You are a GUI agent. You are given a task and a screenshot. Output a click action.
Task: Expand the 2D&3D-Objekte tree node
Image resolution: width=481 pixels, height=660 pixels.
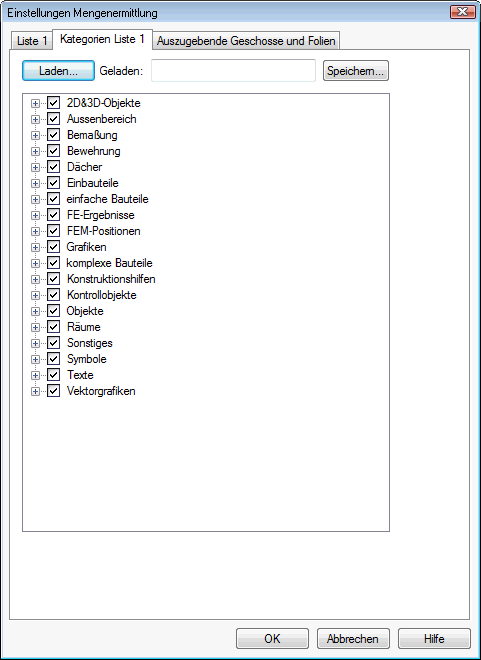coord(35,103)
